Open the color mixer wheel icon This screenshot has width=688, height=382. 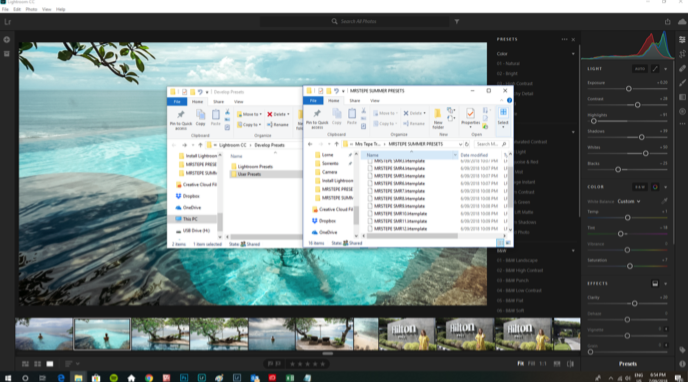[x=655, y=187]
